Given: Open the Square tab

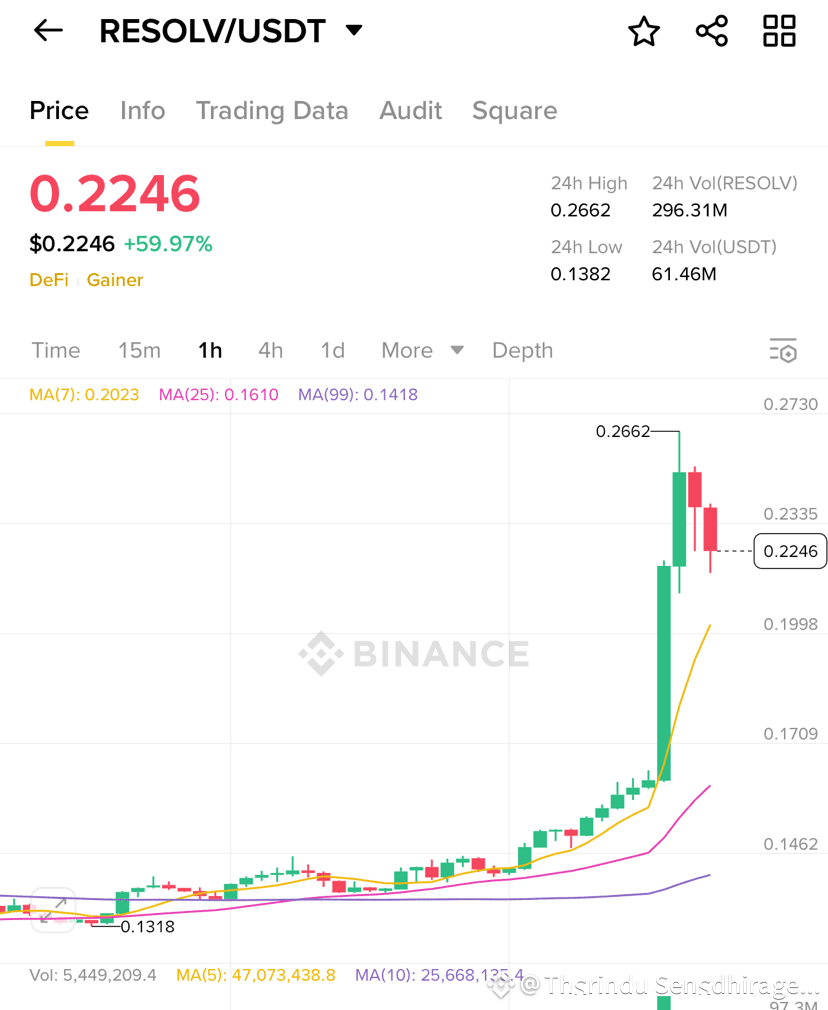Looking at the screenshot, I should tap(514, 111).
